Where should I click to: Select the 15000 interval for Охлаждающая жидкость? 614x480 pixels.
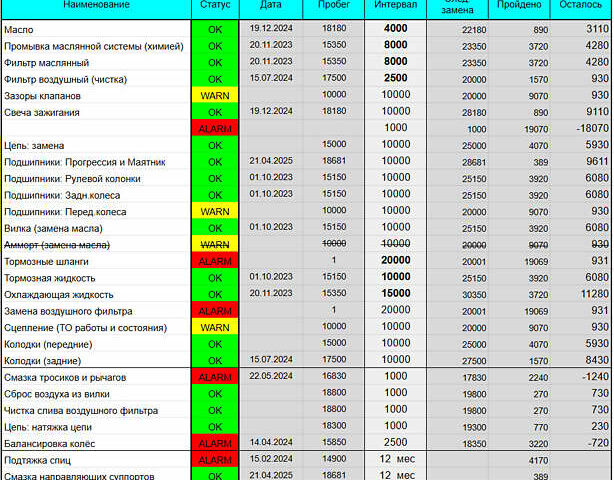click(x=395, y=293)
